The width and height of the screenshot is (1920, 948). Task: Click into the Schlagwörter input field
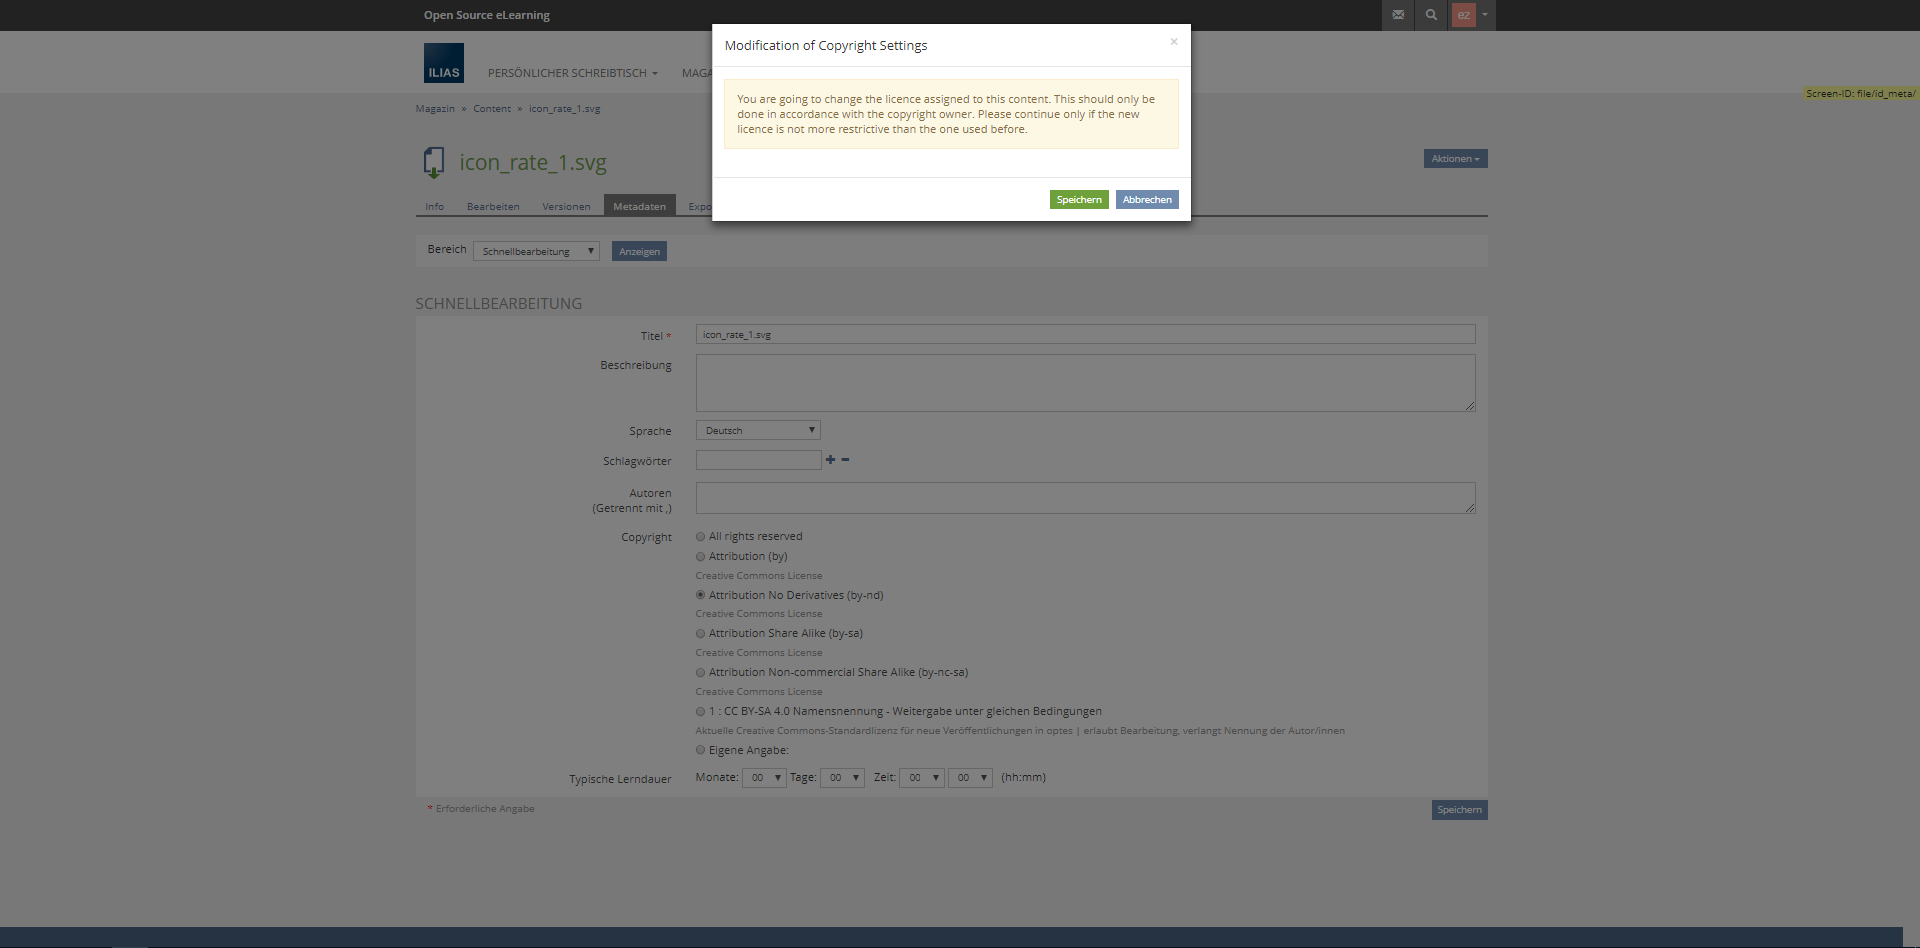click(x=758, y=460)
